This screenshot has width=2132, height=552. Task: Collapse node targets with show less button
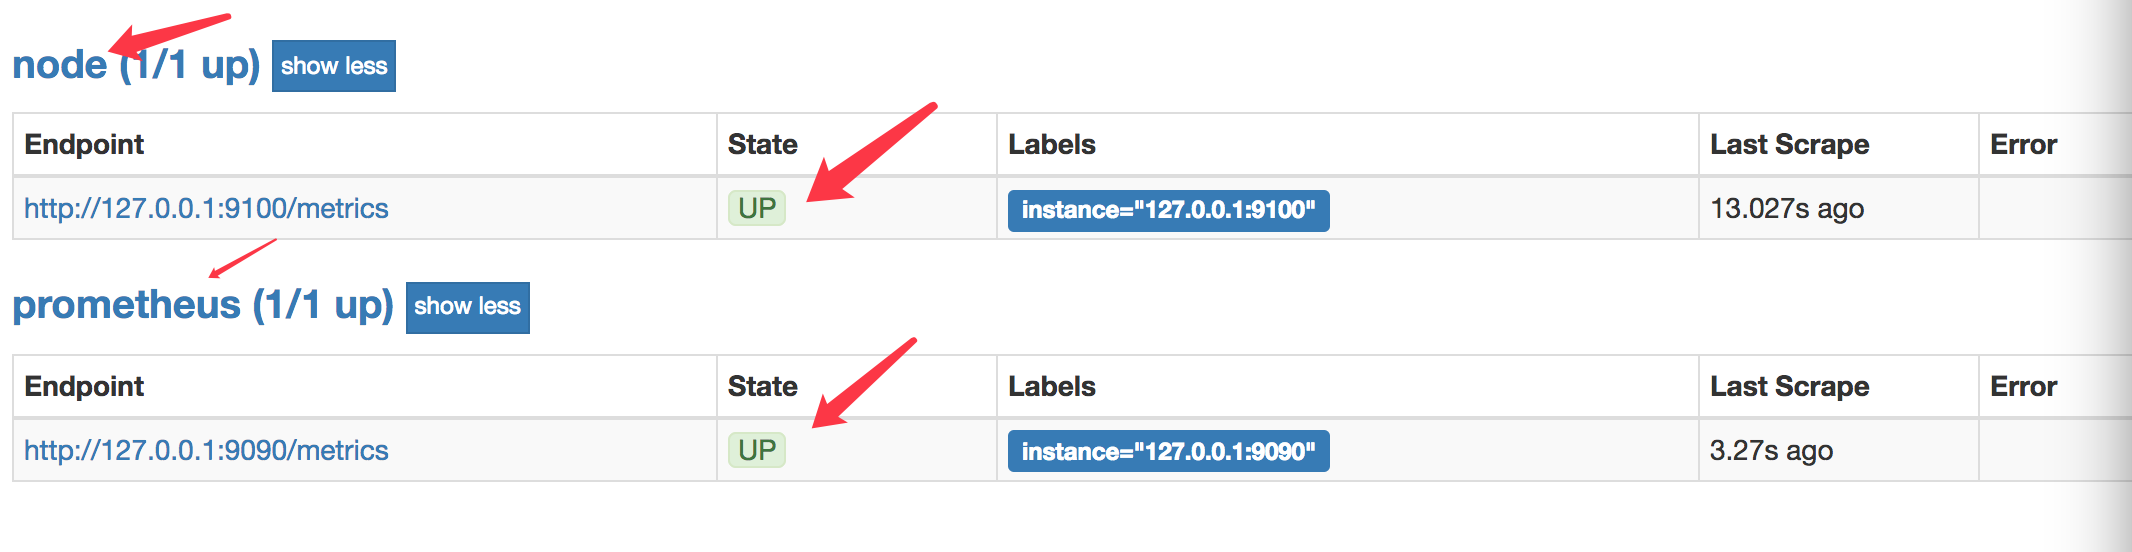click(x=334, y=66)
